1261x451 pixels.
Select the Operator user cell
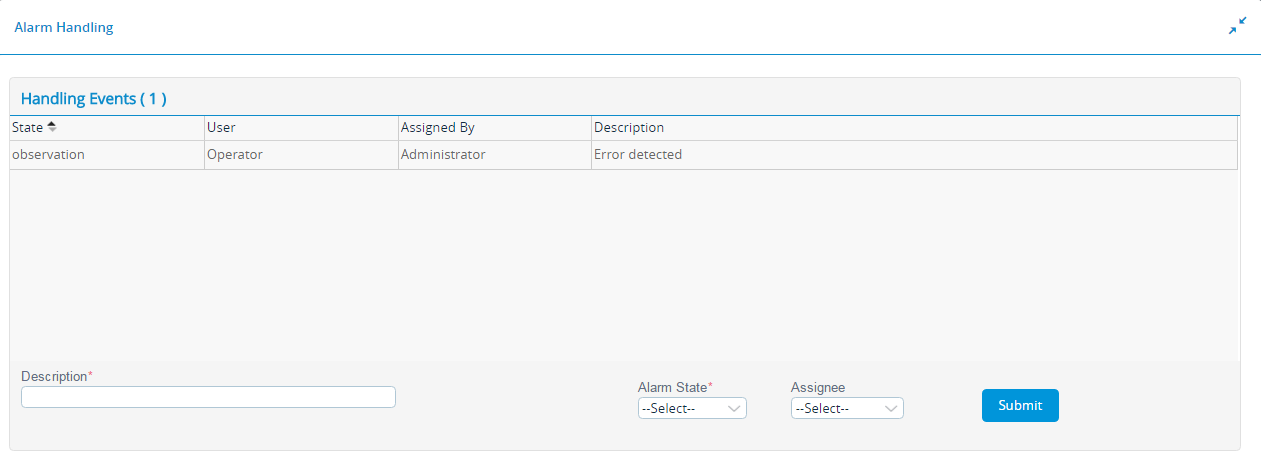[x=234, y=155]
